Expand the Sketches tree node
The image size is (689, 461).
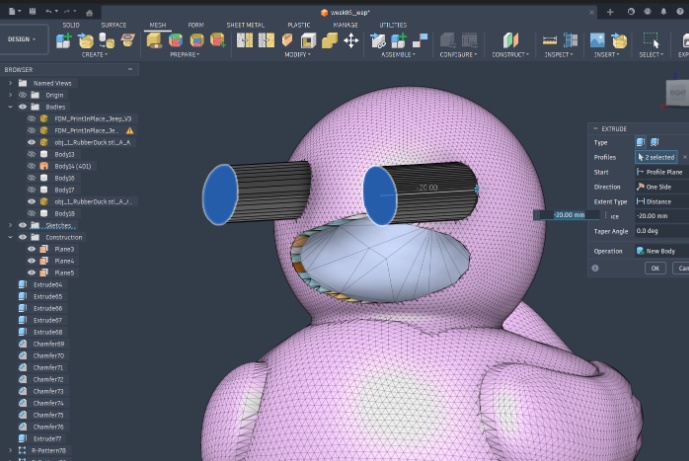10,225
